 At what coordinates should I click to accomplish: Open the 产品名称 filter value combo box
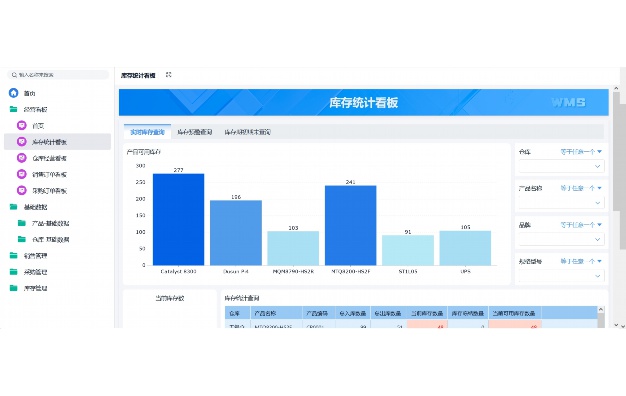pyautogui.click(x=561, y=203)
